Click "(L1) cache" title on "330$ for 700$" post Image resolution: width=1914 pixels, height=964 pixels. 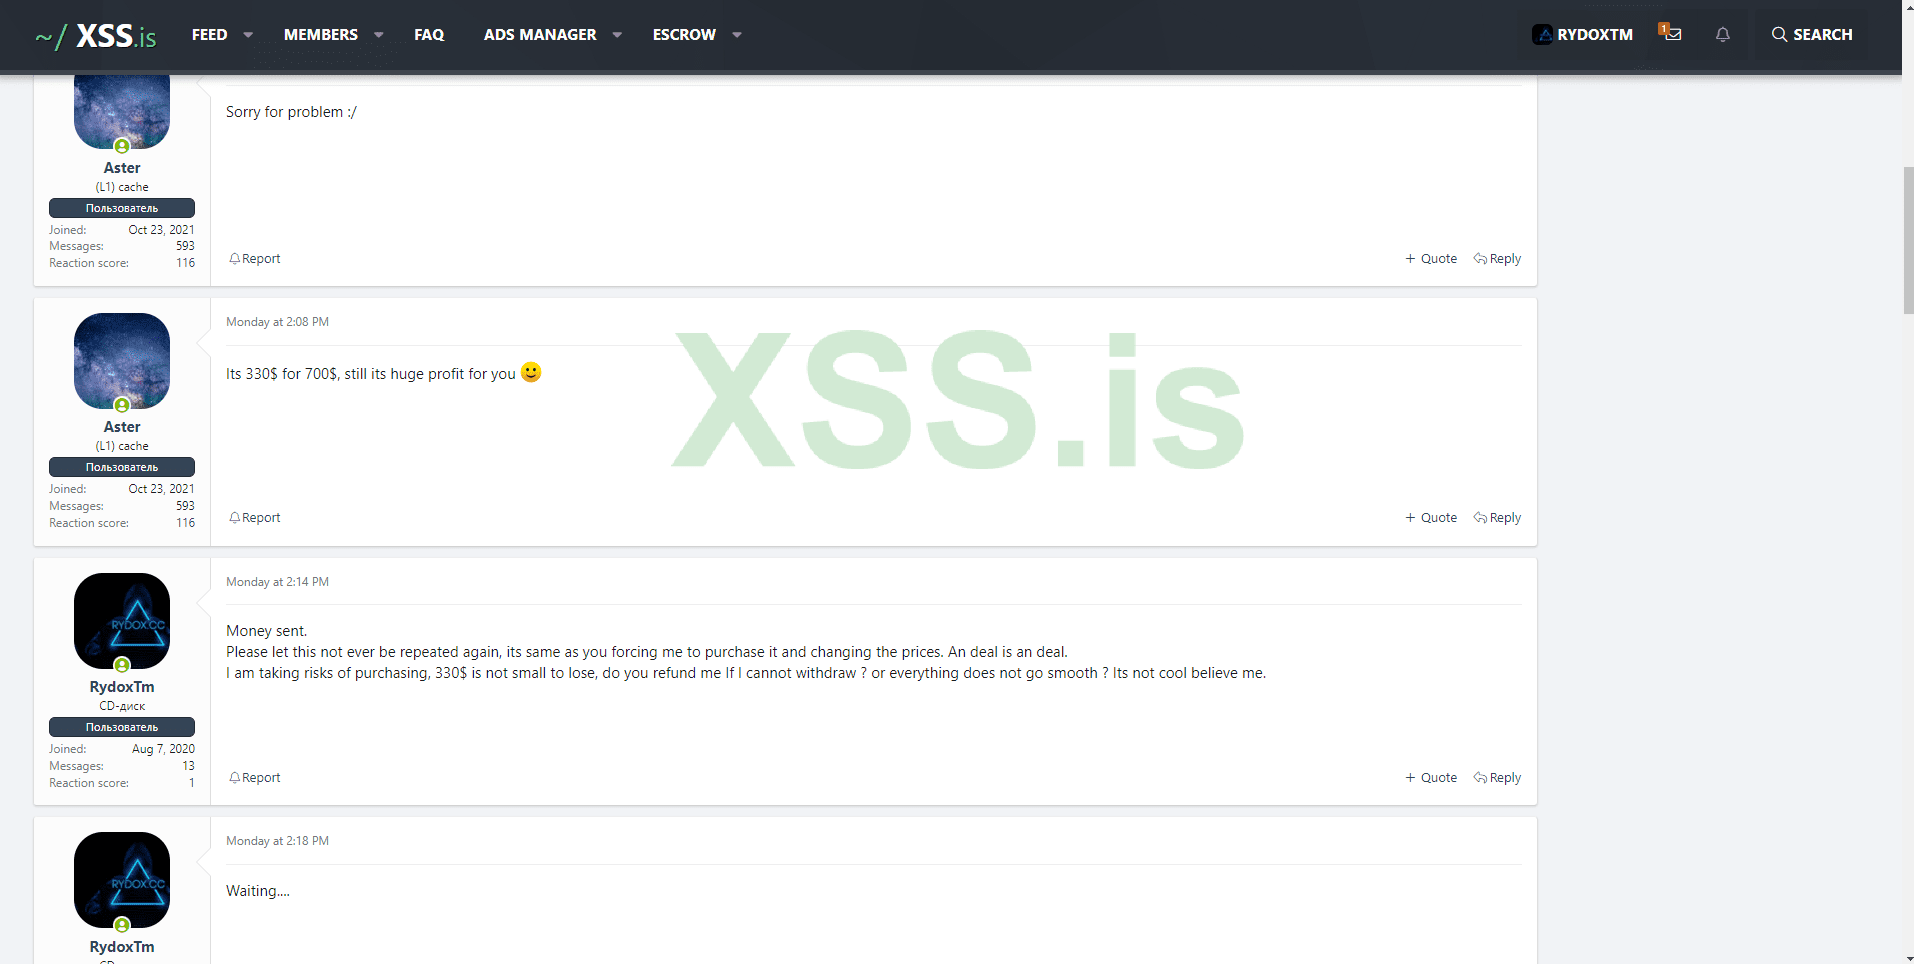122,446
